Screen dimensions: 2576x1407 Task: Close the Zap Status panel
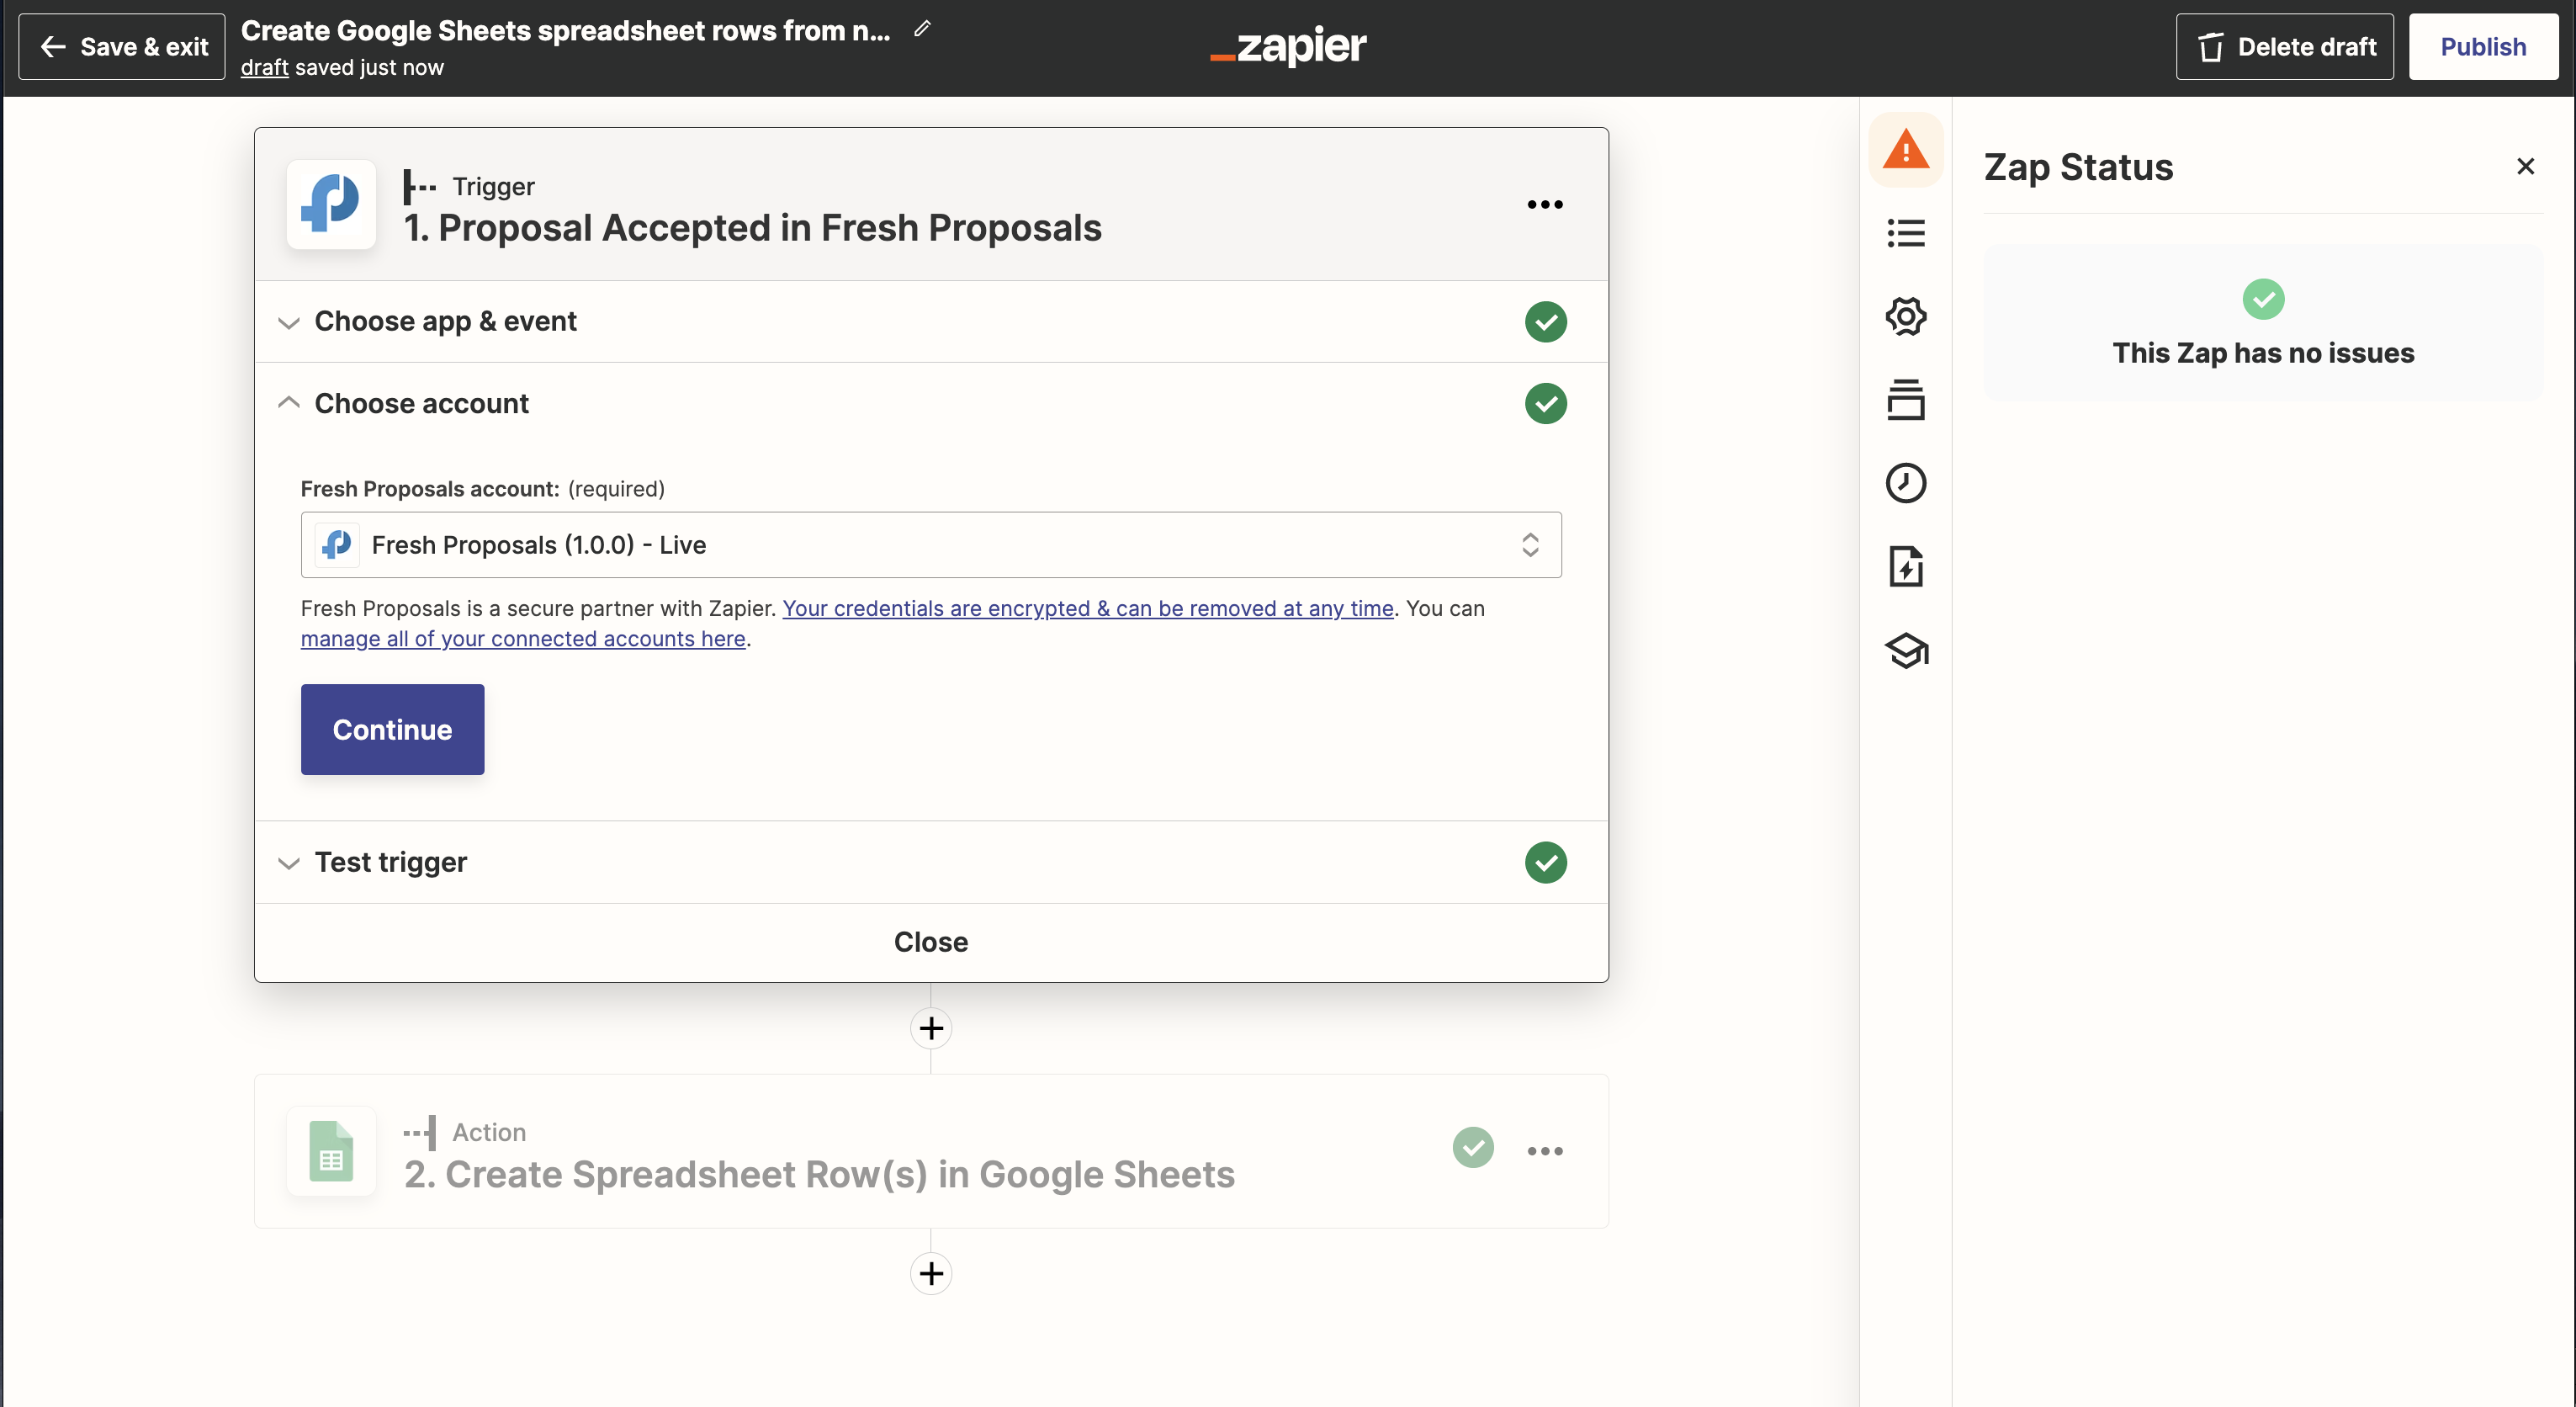[x=2525, y=166]
